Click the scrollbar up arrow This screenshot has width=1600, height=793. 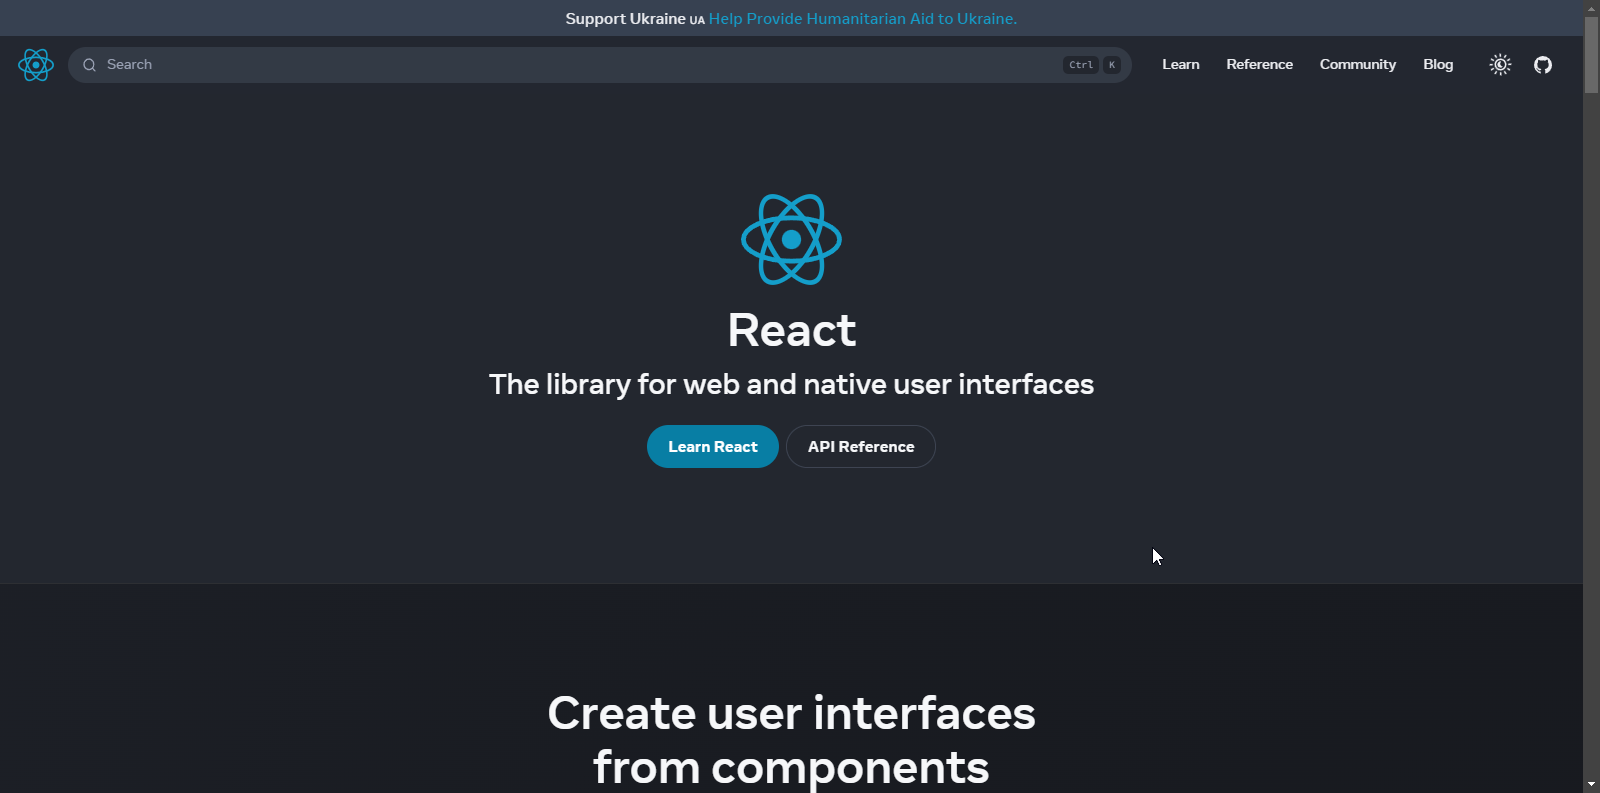pyautogui.click(x=1591, y=8)
